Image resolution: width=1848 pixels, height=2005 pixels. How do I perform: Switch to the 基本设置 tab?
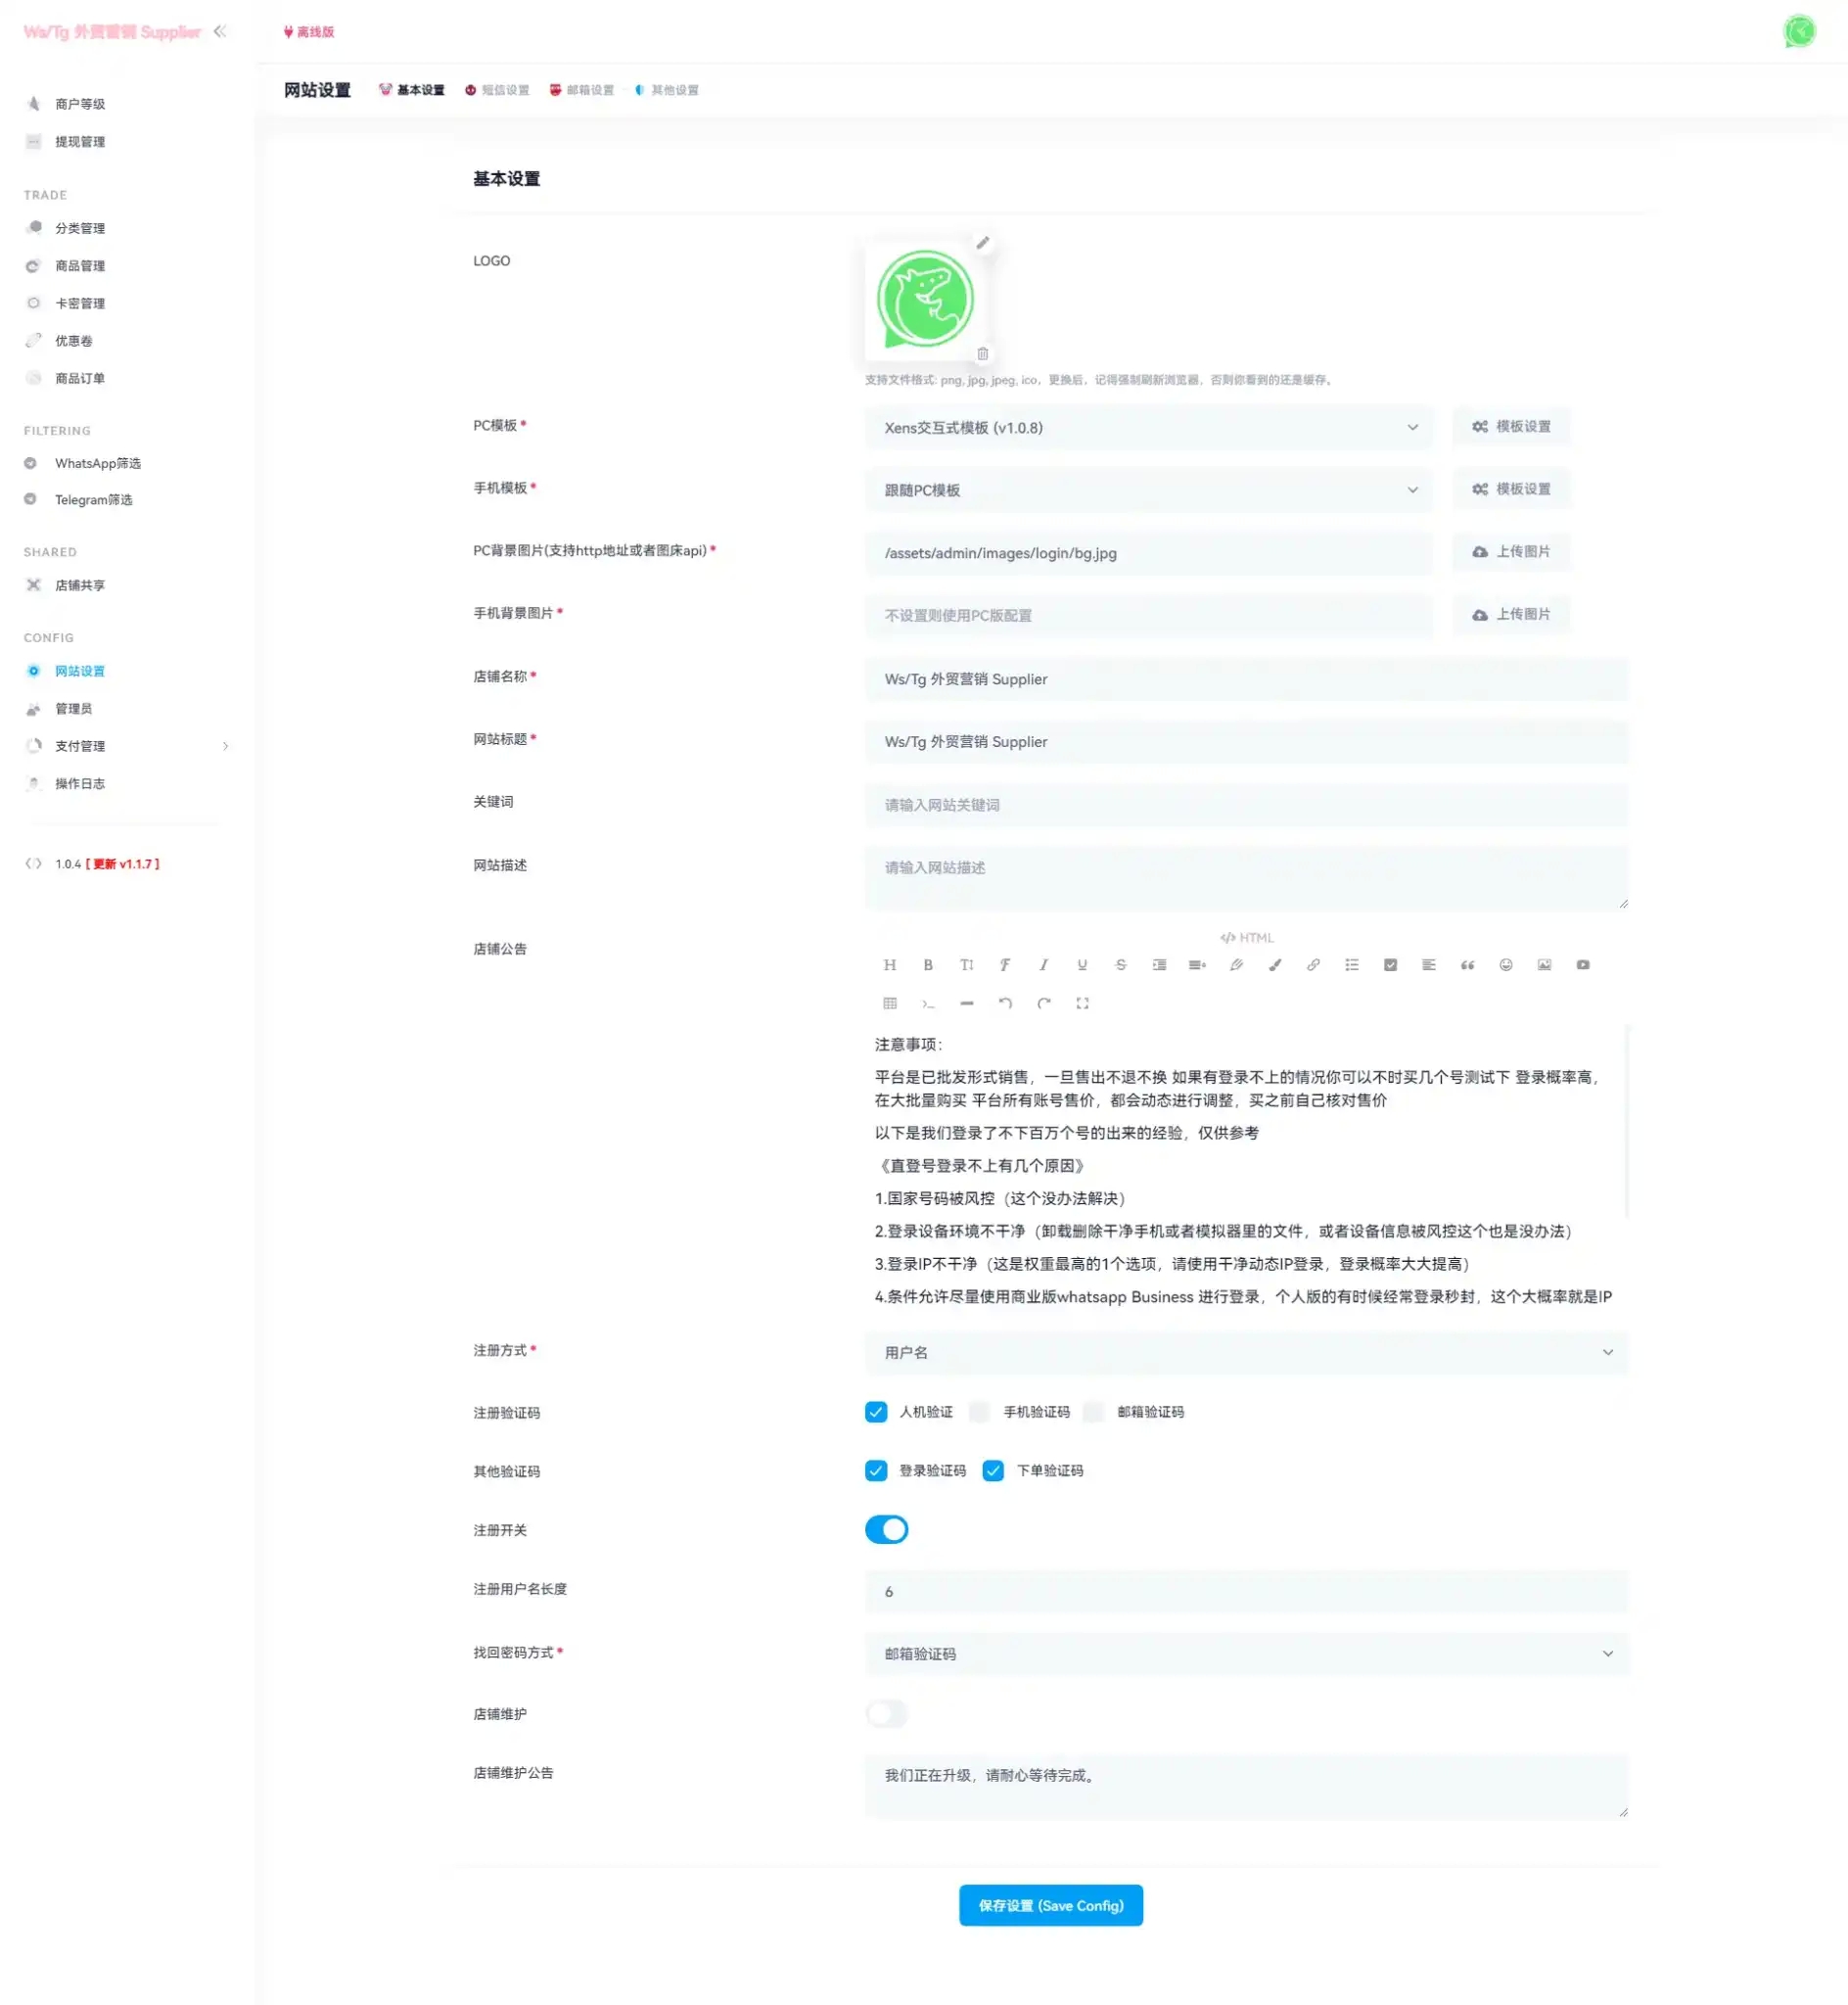[411, 90]
